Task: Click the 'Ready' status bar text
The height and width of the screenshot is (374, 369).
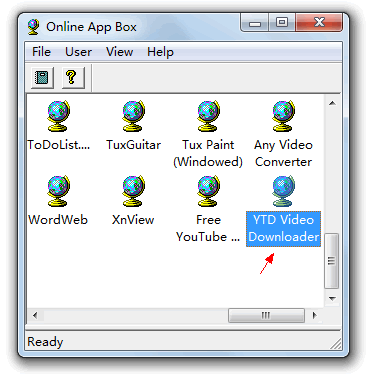Action: tap(45, 342)
